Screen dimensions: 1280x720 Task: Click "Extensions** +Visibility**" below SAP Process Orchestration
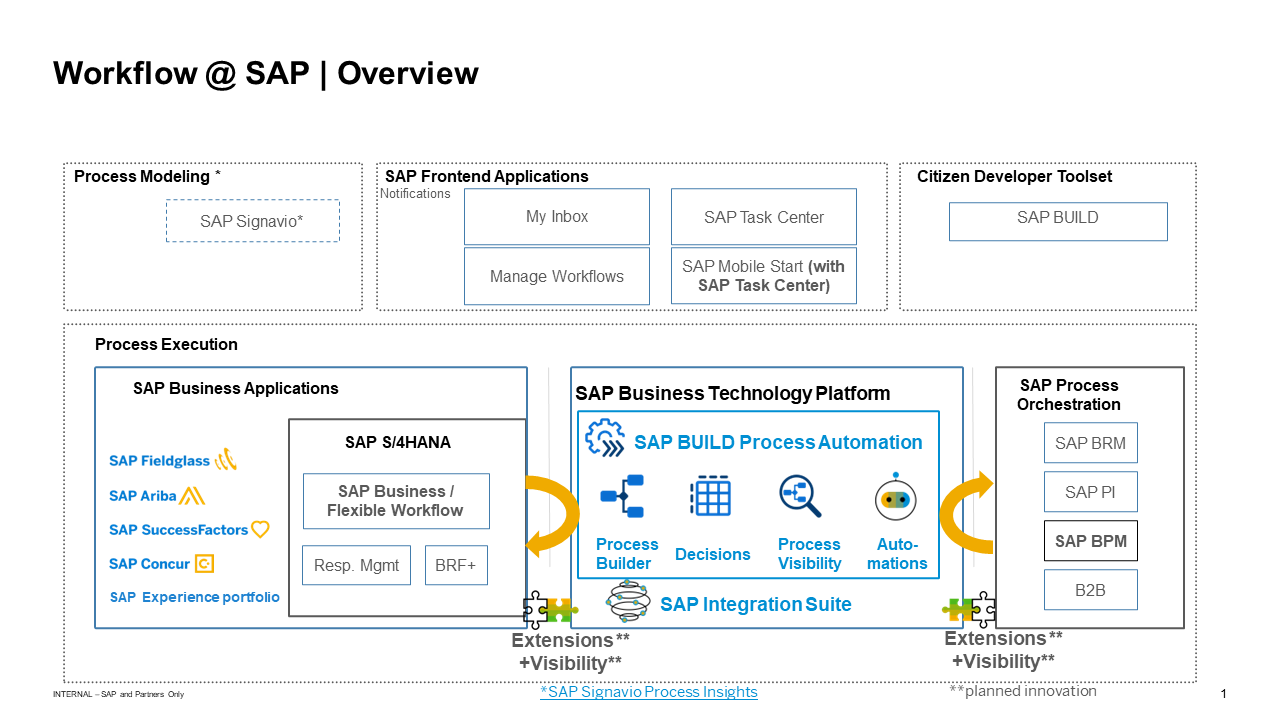tap(1003, 649)
